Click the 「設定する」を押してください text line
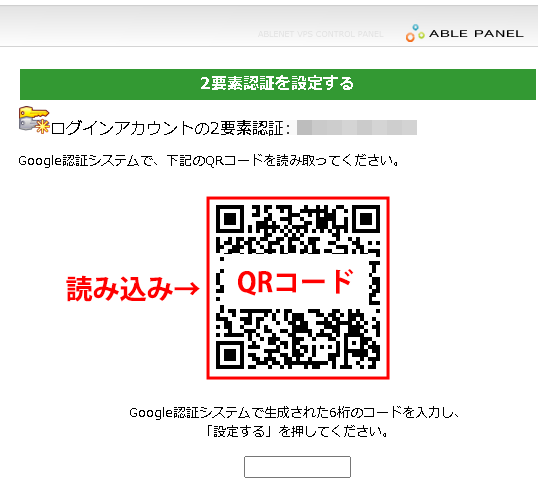Viewport: 544px width, 494px height. pyautogui.click(x=297, y=432)
